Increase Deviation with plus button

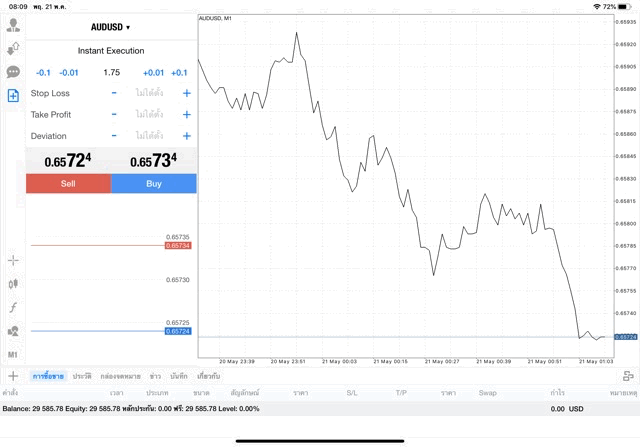click(x=186, y=136)
